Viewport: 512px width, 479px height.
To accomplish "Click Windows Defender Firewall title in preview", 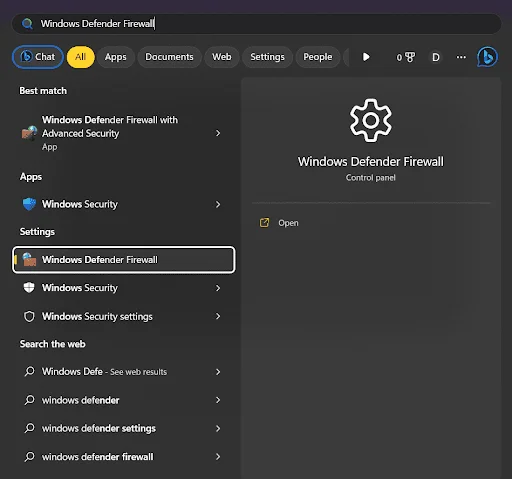I will point(371,162).
